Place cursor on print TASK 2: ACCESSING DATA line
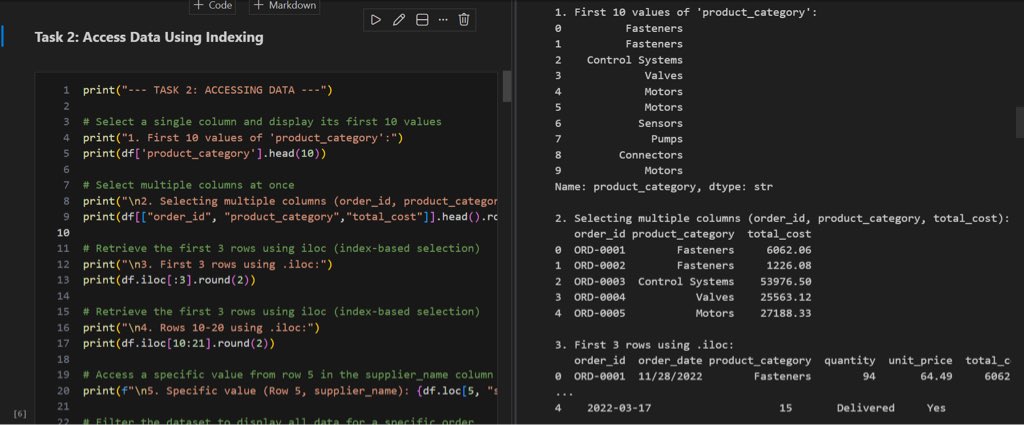 [x=208, y=90]
